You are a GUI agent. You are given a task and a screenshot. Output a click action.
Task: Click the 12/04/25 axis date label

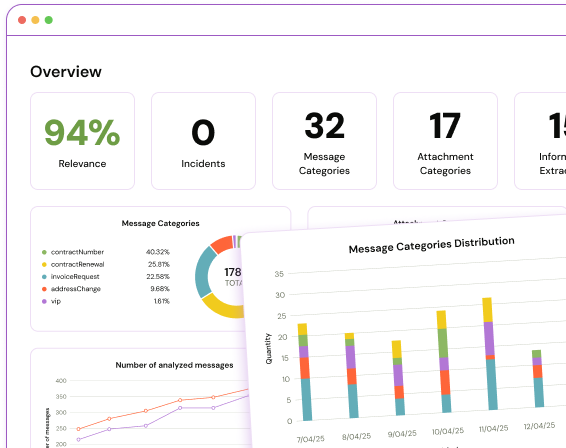(x=539, y=426)
